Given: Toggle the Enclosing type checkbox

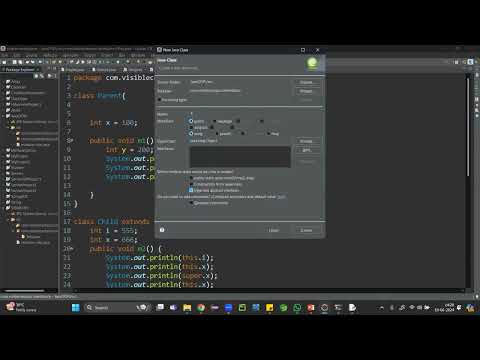Looking at the screenshot, I should 159,100.
